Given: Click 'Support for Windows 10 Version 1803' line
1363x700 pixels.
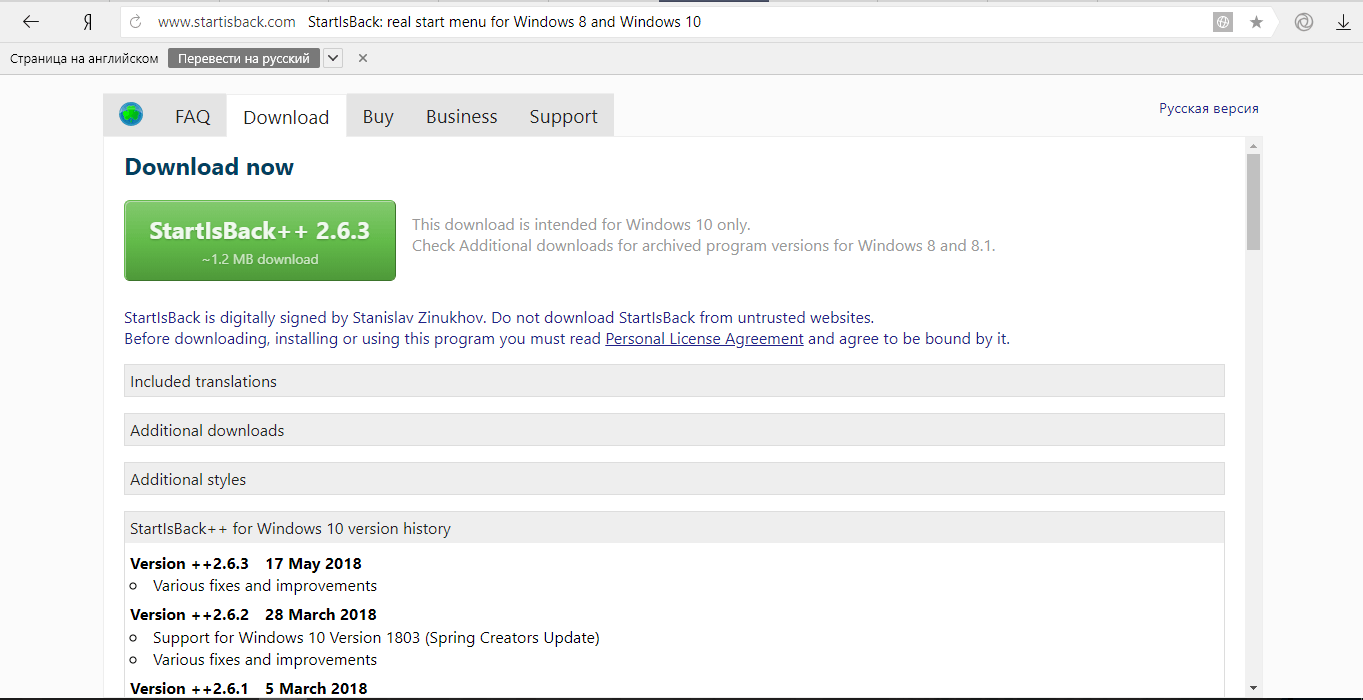Looking at the screenshot, I should 376,637.
